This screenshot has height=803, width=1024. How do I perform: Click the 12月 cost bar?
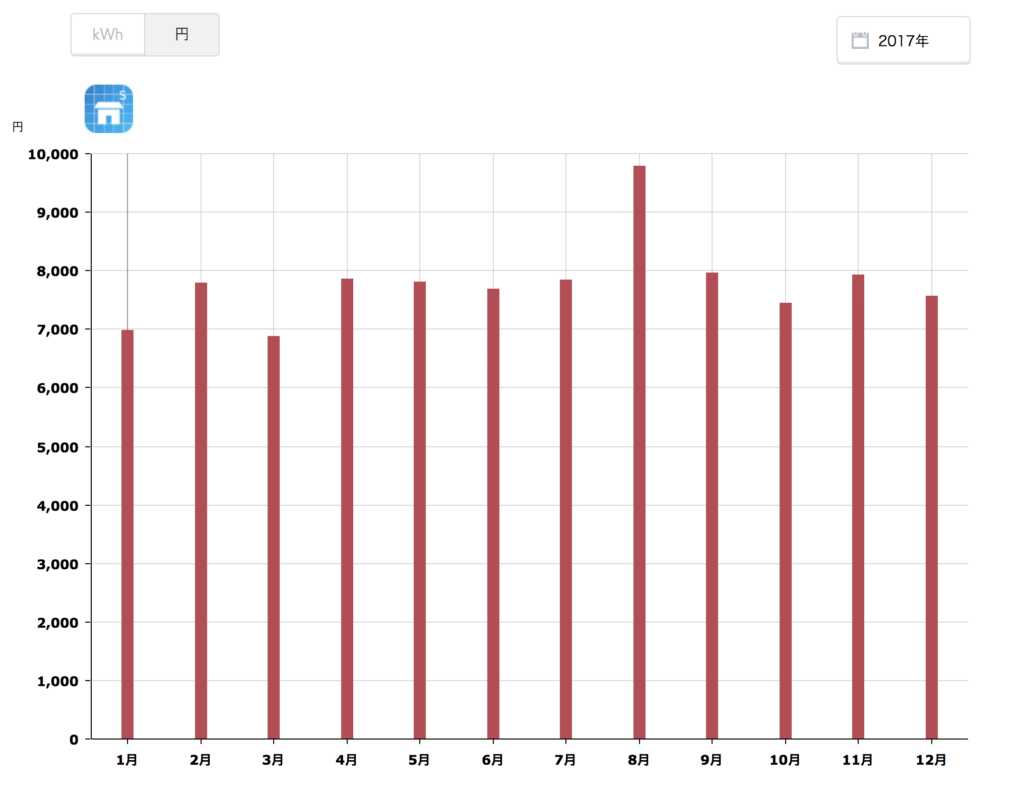[931, 517]
